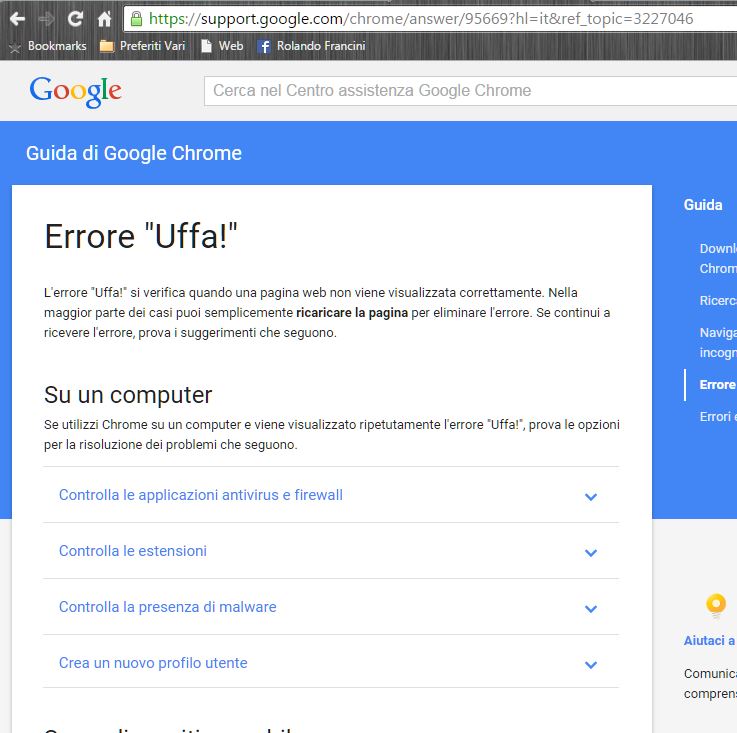Open the Ricerca sidebar link

tap(718, 300)
